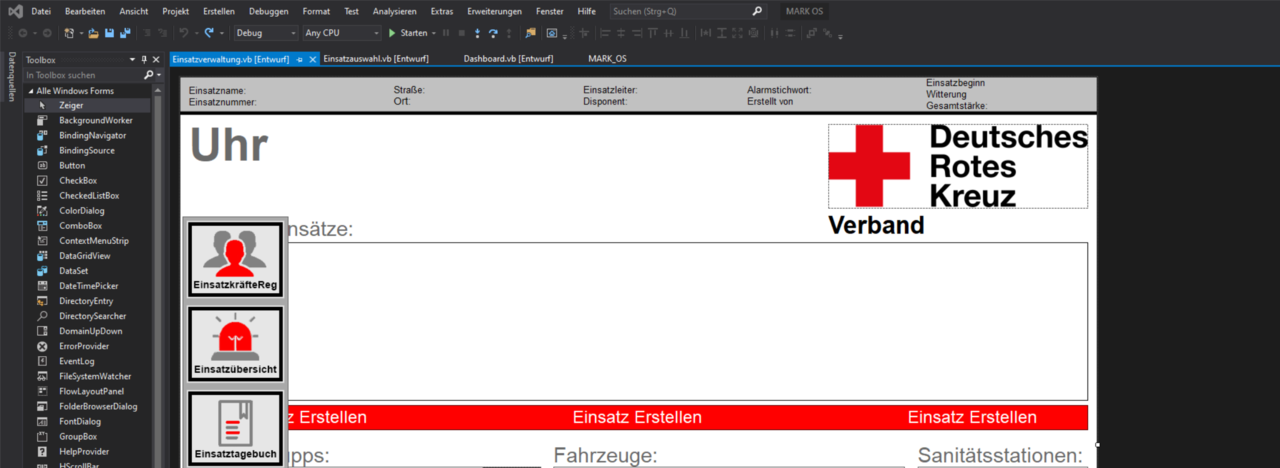
Task: Switch to Dashboard.vb [Entwurf] tab
Action: 508,60
